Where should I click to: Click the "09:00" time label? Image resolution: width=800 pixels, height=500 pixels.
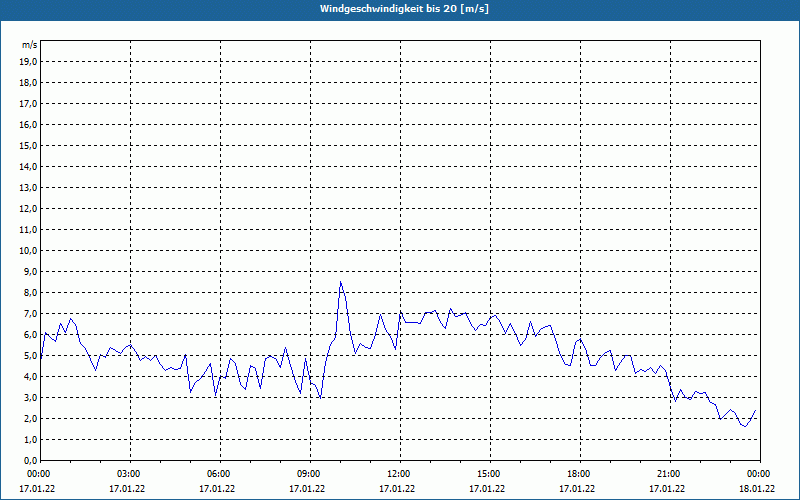coord(310,474)
